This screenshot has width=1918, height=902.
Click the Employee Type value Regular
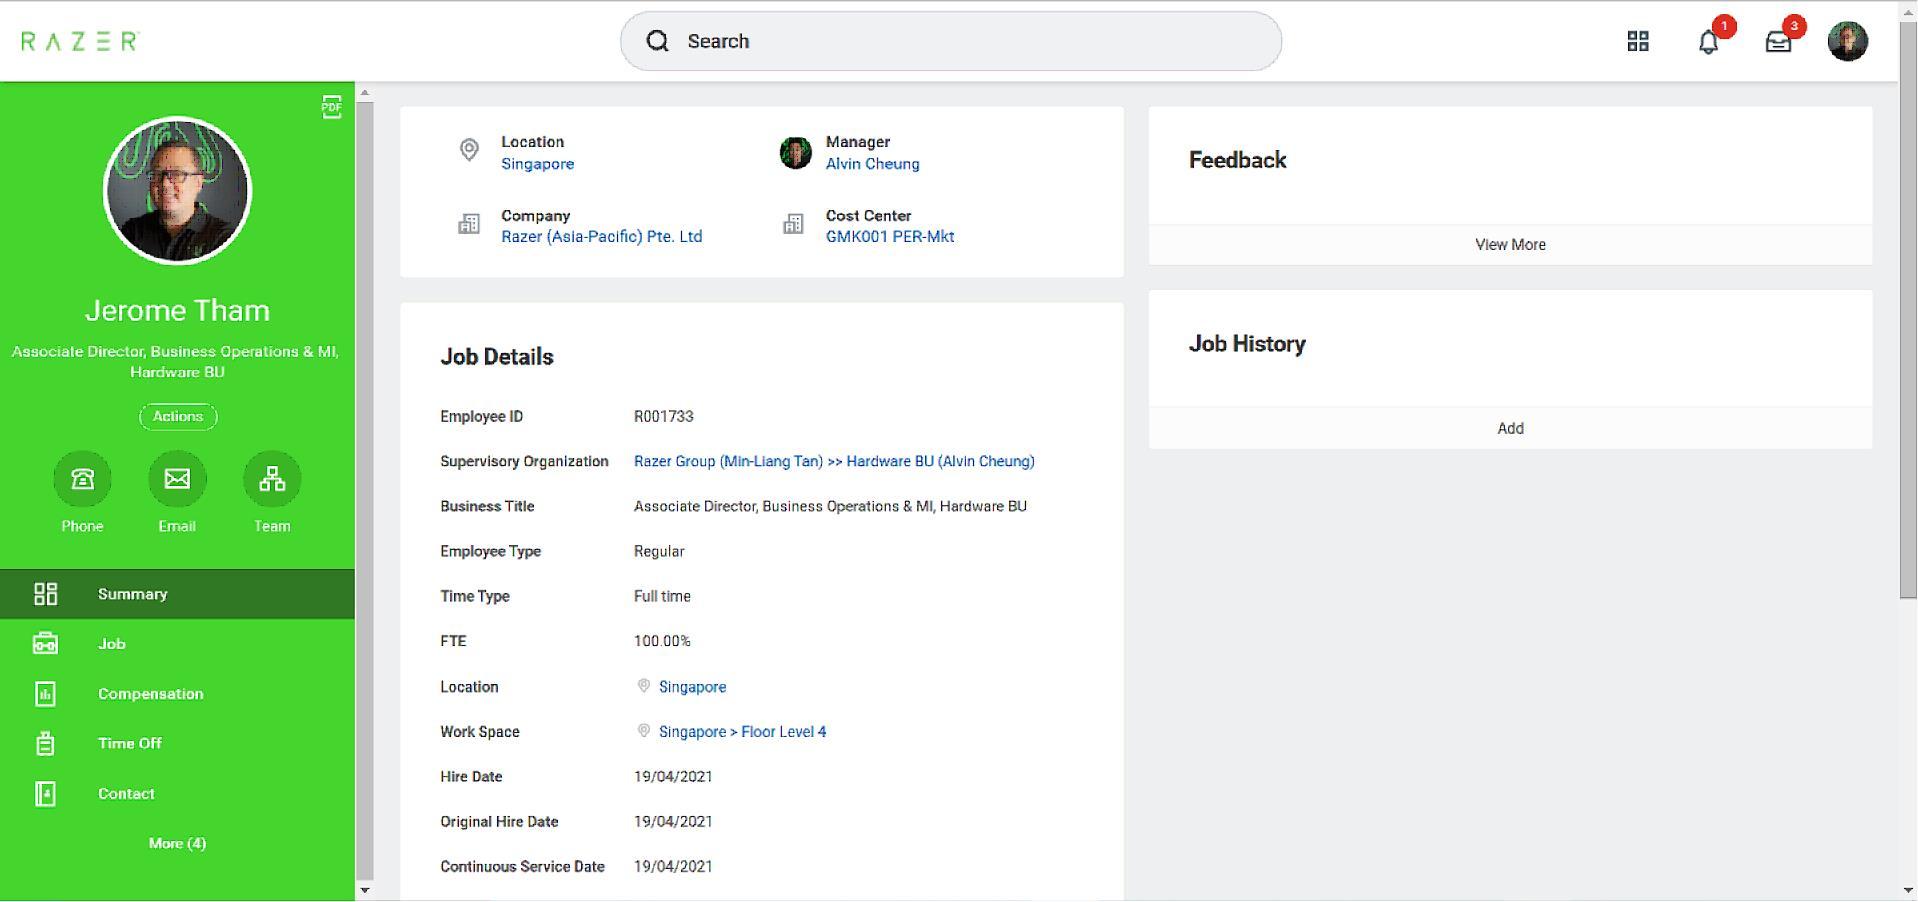click(x=659, y=551)
